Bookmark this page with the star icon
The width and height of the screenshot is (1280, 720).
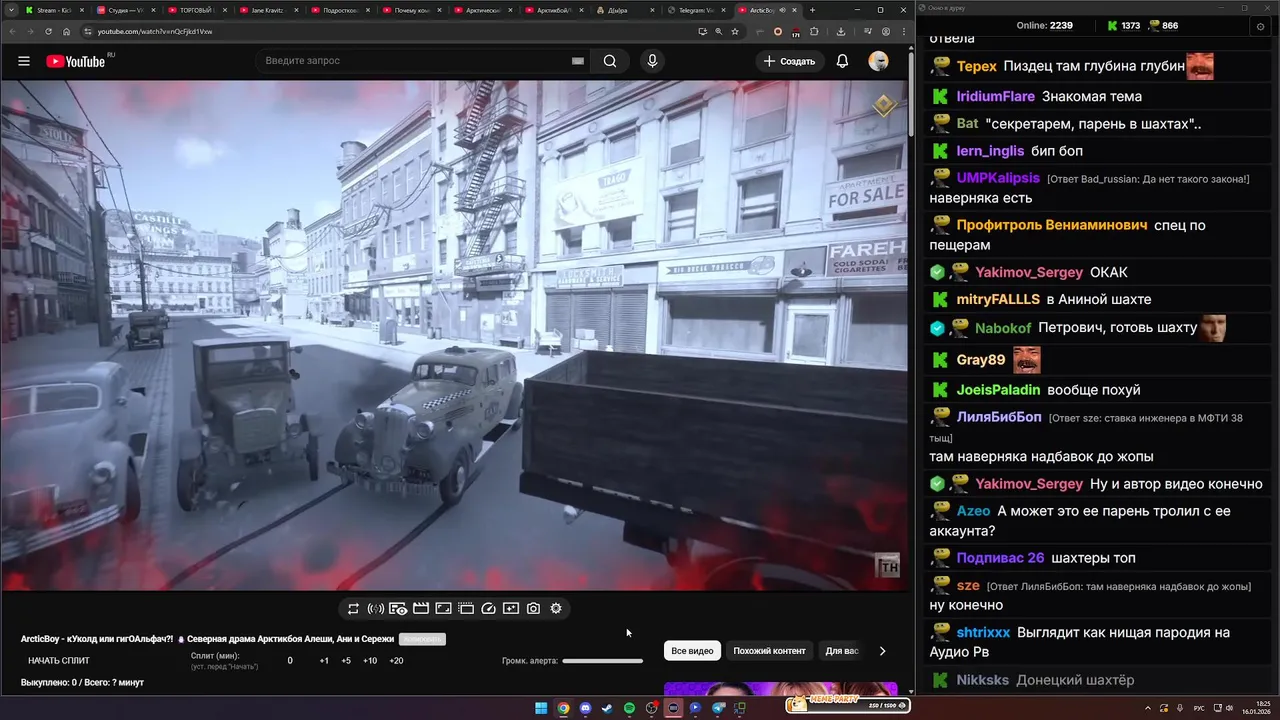click(735, 31)
